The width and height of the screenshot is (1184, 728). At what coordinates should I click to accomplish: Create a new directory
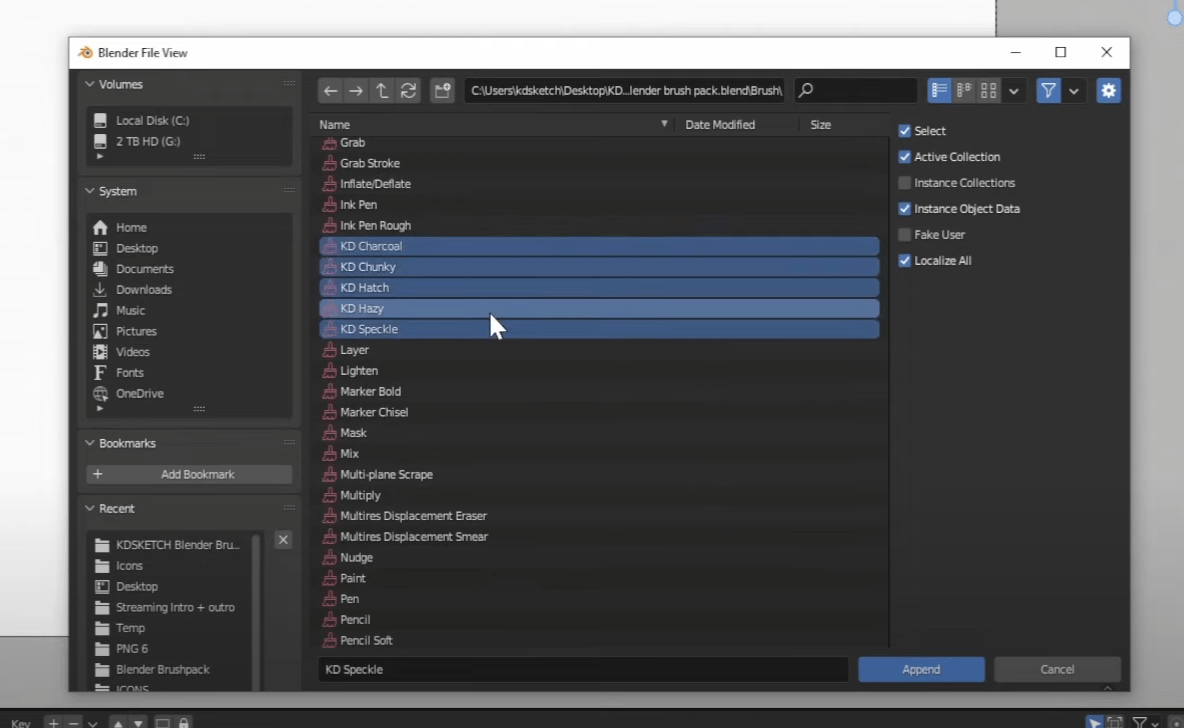pyautogui.click(x=442, y=91)
